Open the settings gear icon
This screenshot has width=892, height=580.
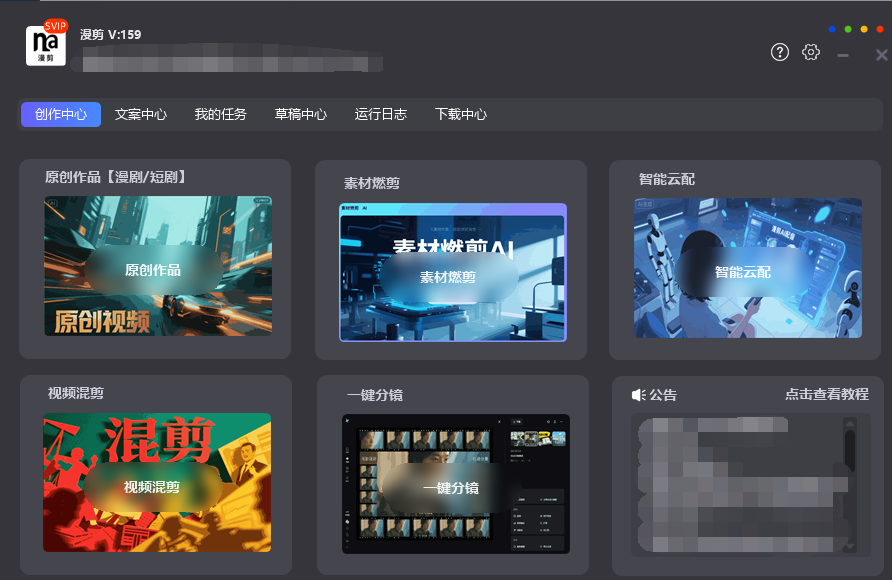[811, 52]
